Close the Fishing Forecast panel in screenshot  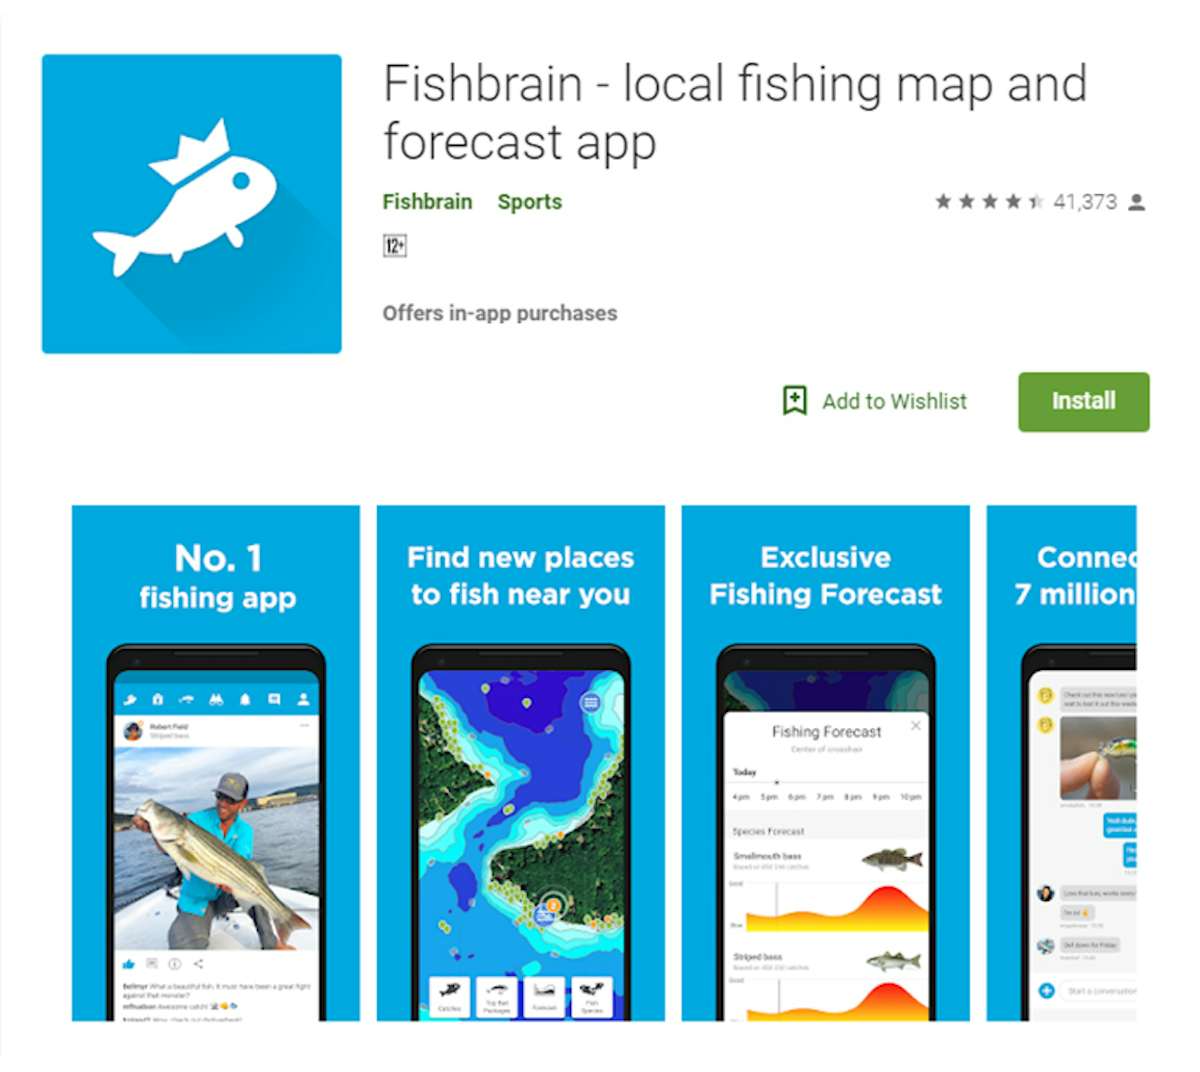pos(915,726)
